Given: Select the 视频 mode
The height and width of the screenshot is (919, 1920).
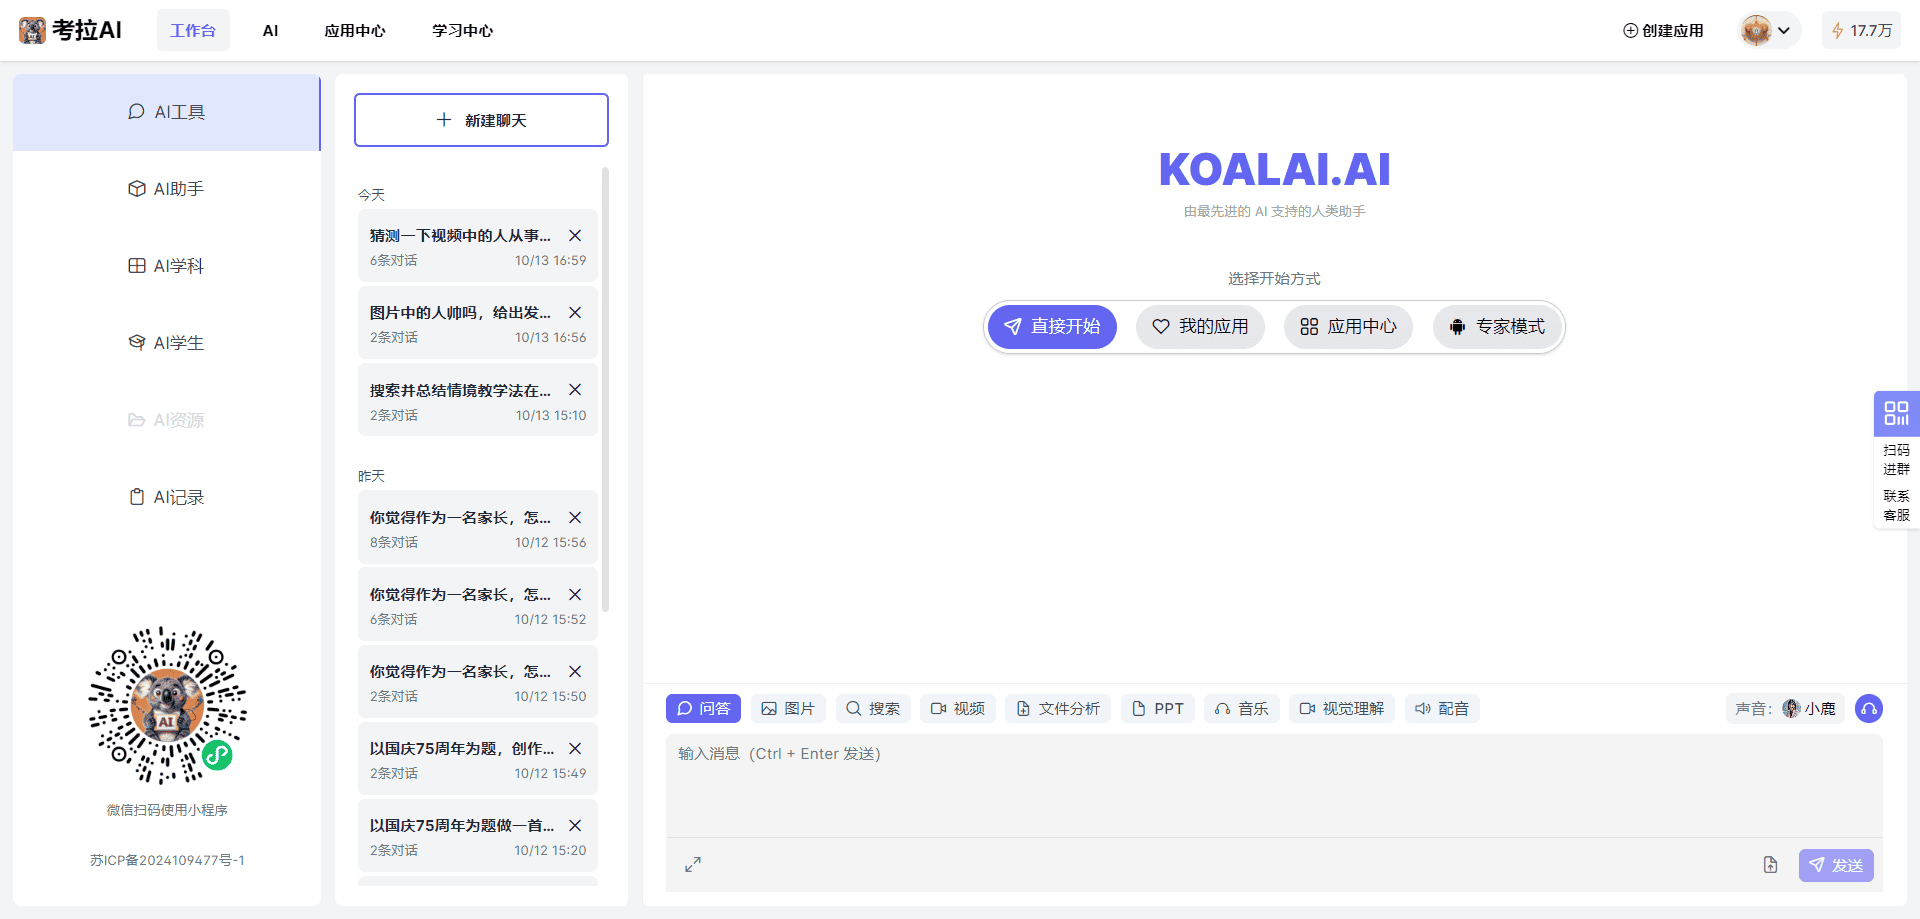Looking at the screenshot, I should click(958, 709).
